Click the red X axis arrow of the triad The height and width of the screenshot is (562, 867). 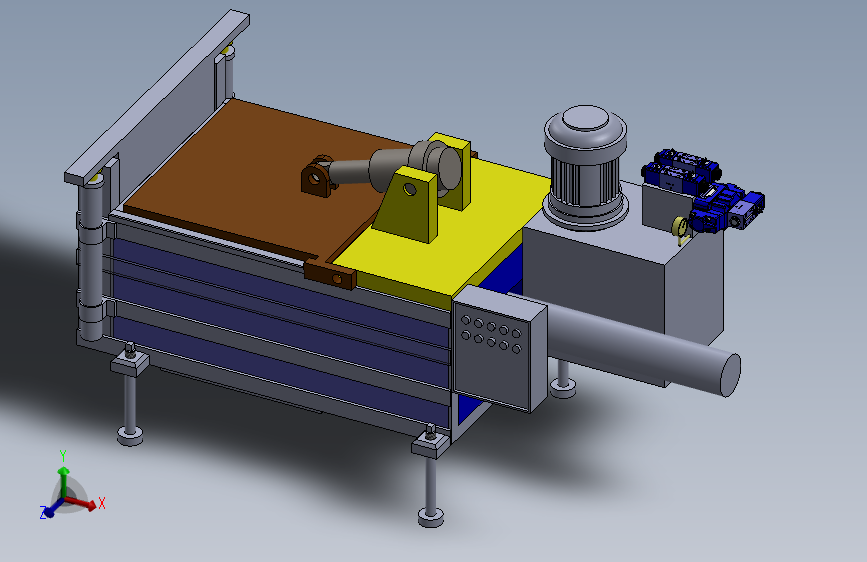click(83, 503)
